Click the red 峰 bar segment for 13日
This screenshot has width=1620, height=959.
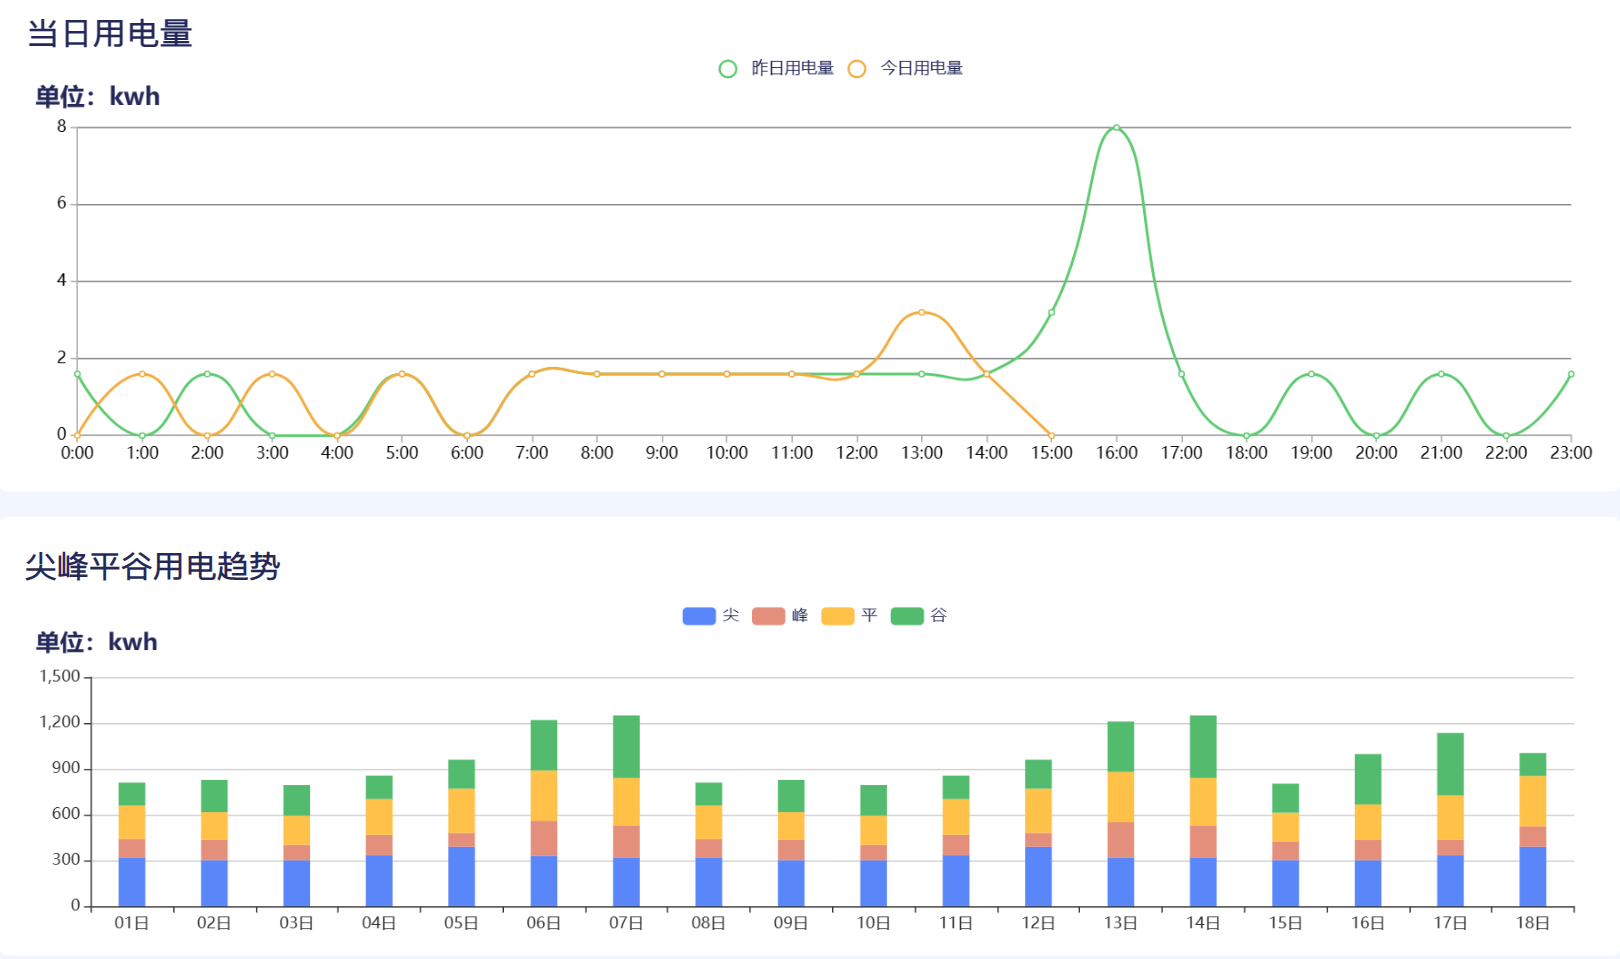click(x=1121, y=840)
